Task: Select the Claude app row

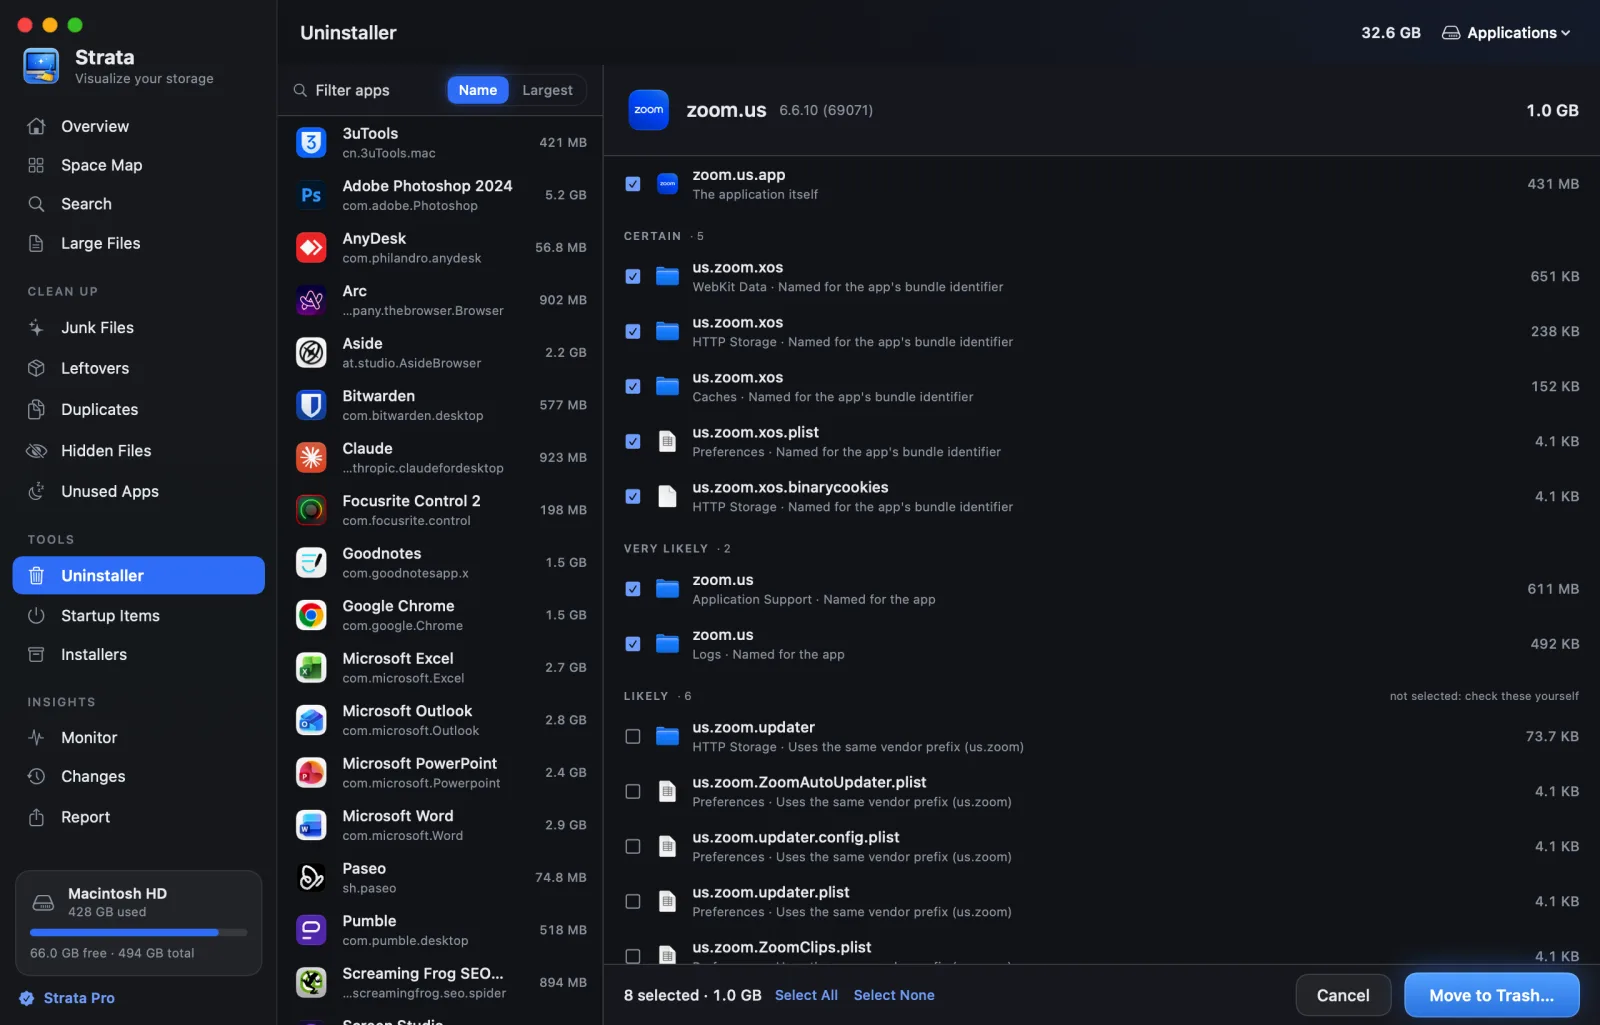Action: (440, 457)
